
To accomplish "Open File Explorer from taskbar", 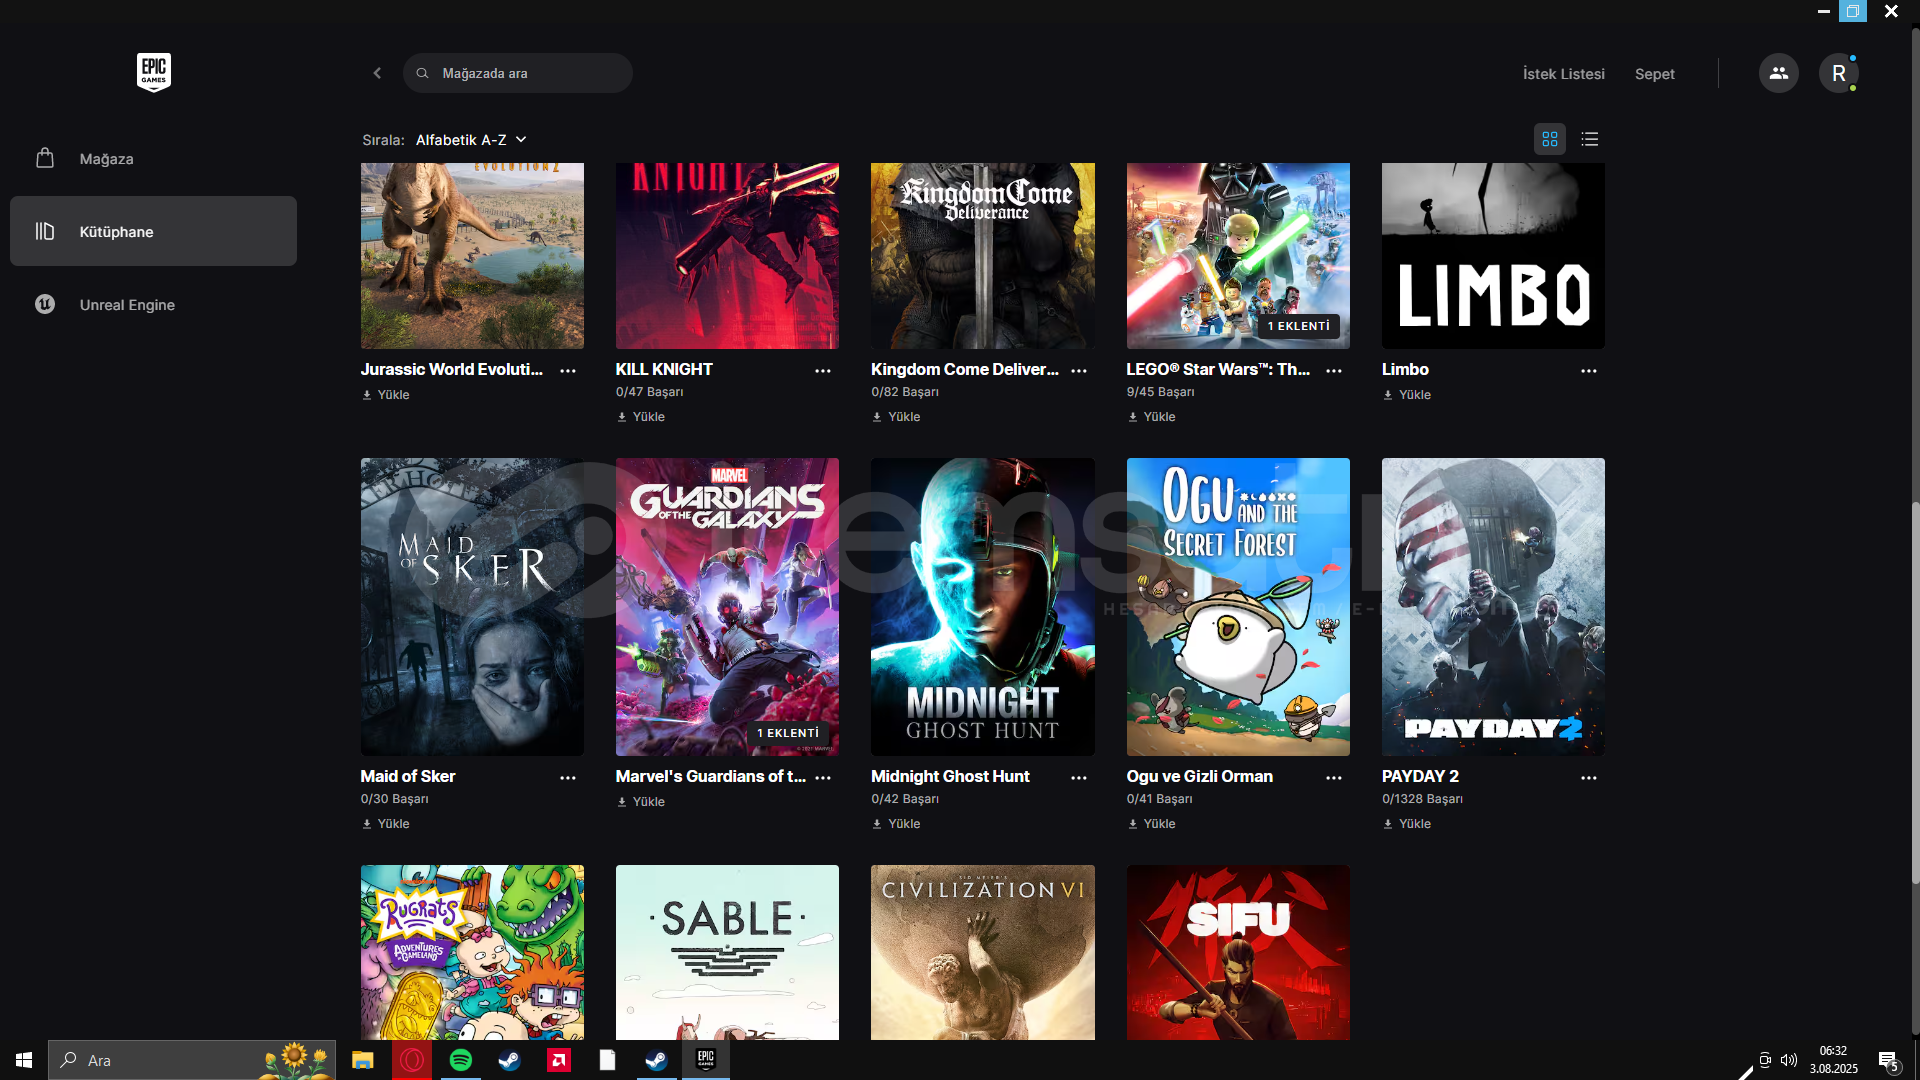I will (x=362, y=1060).
